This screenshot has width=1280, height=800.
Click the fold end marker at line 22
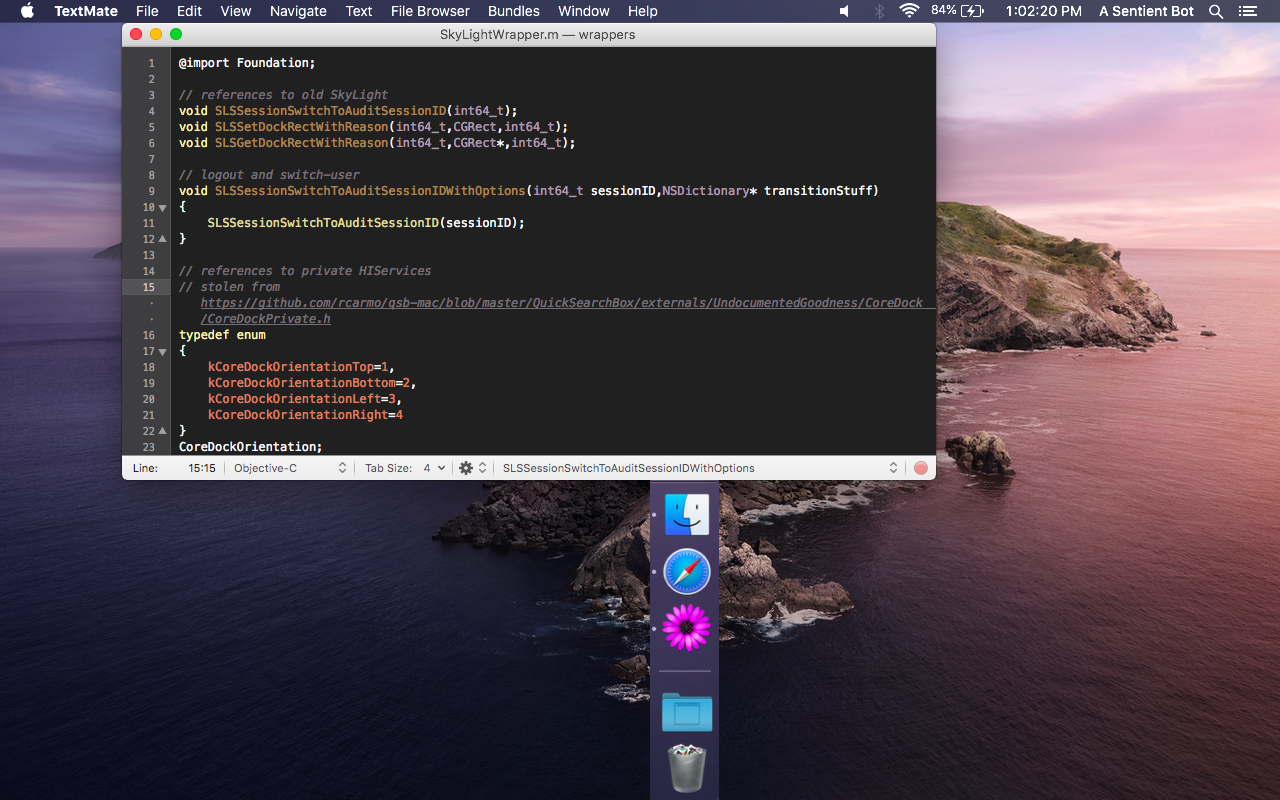pos(162,431)
